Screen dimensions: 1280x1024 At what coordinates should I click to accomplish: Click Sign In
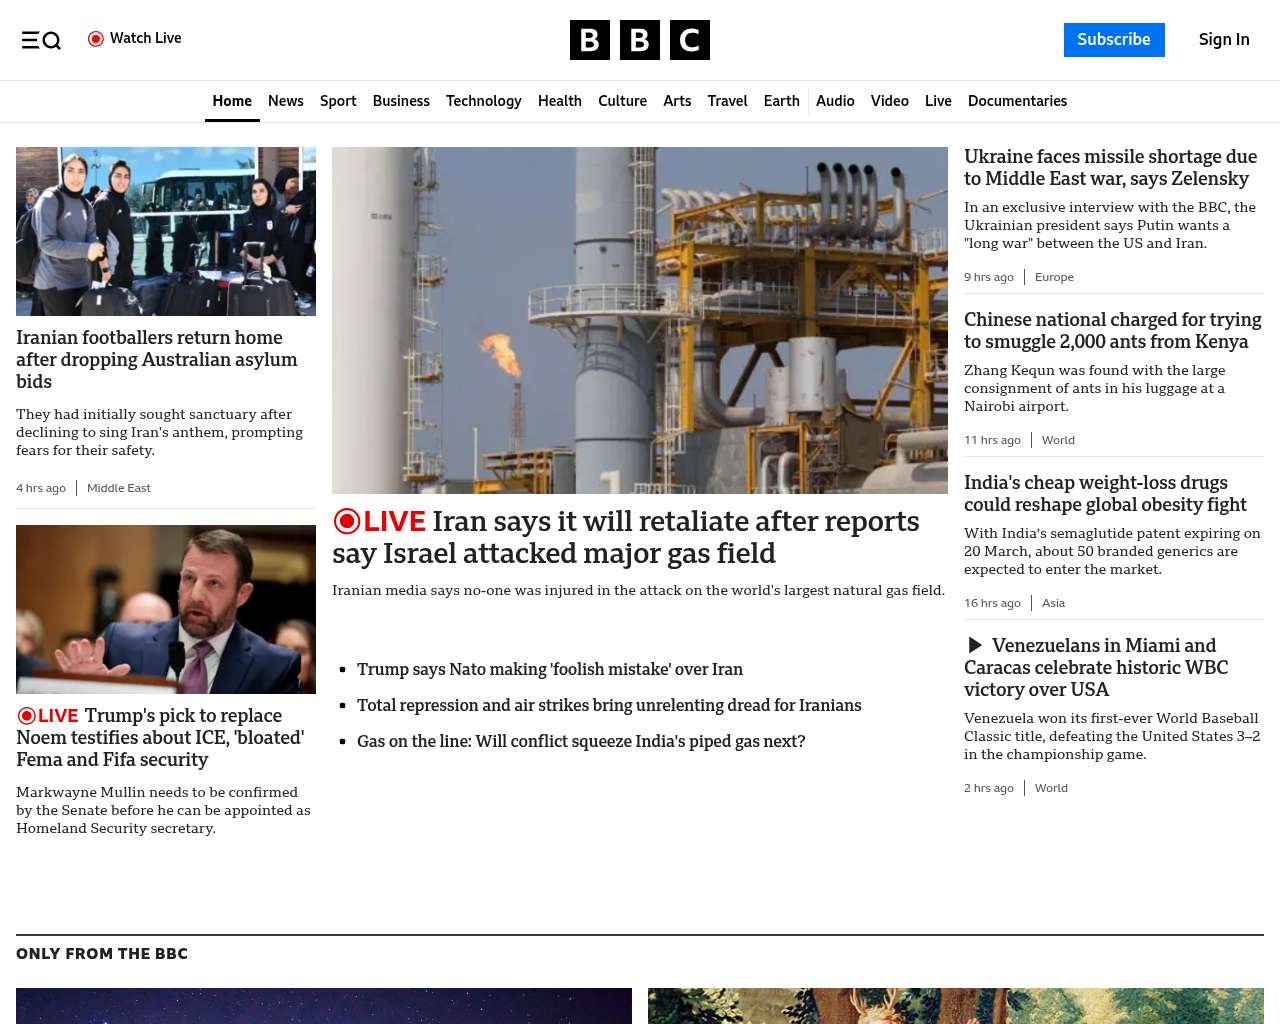tap(1223, 40)
